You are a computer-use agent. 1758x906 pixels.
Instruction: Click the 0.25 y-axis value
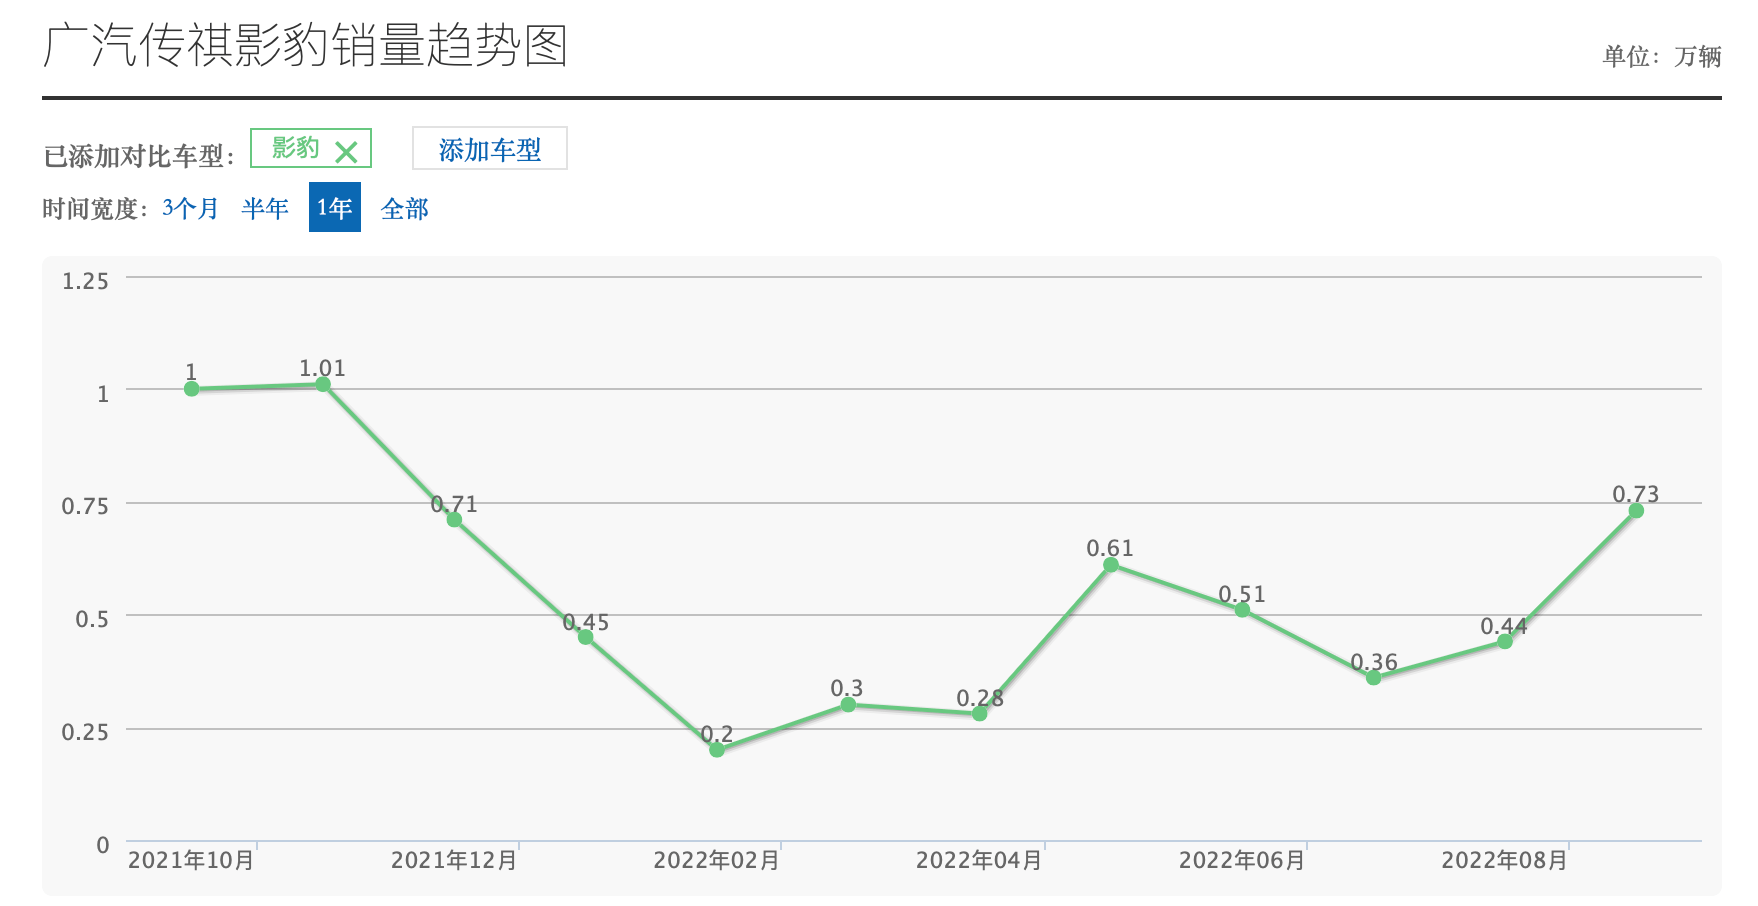tap(85, 732)
